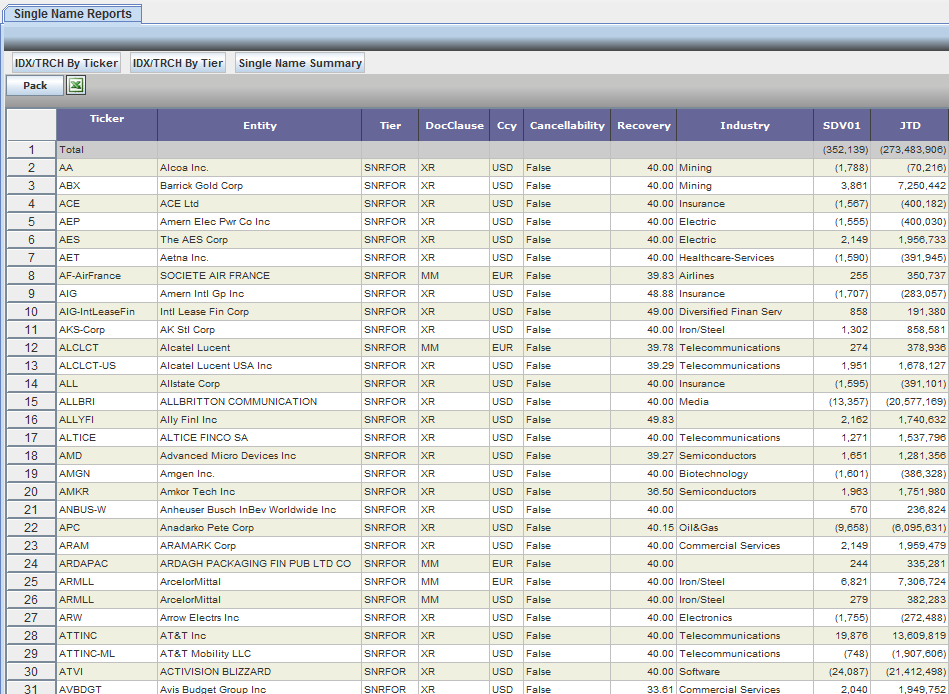Select the Arrow Electrs Inc cell
Viewport: 949px width, 694px height.
tap(260, 618)
